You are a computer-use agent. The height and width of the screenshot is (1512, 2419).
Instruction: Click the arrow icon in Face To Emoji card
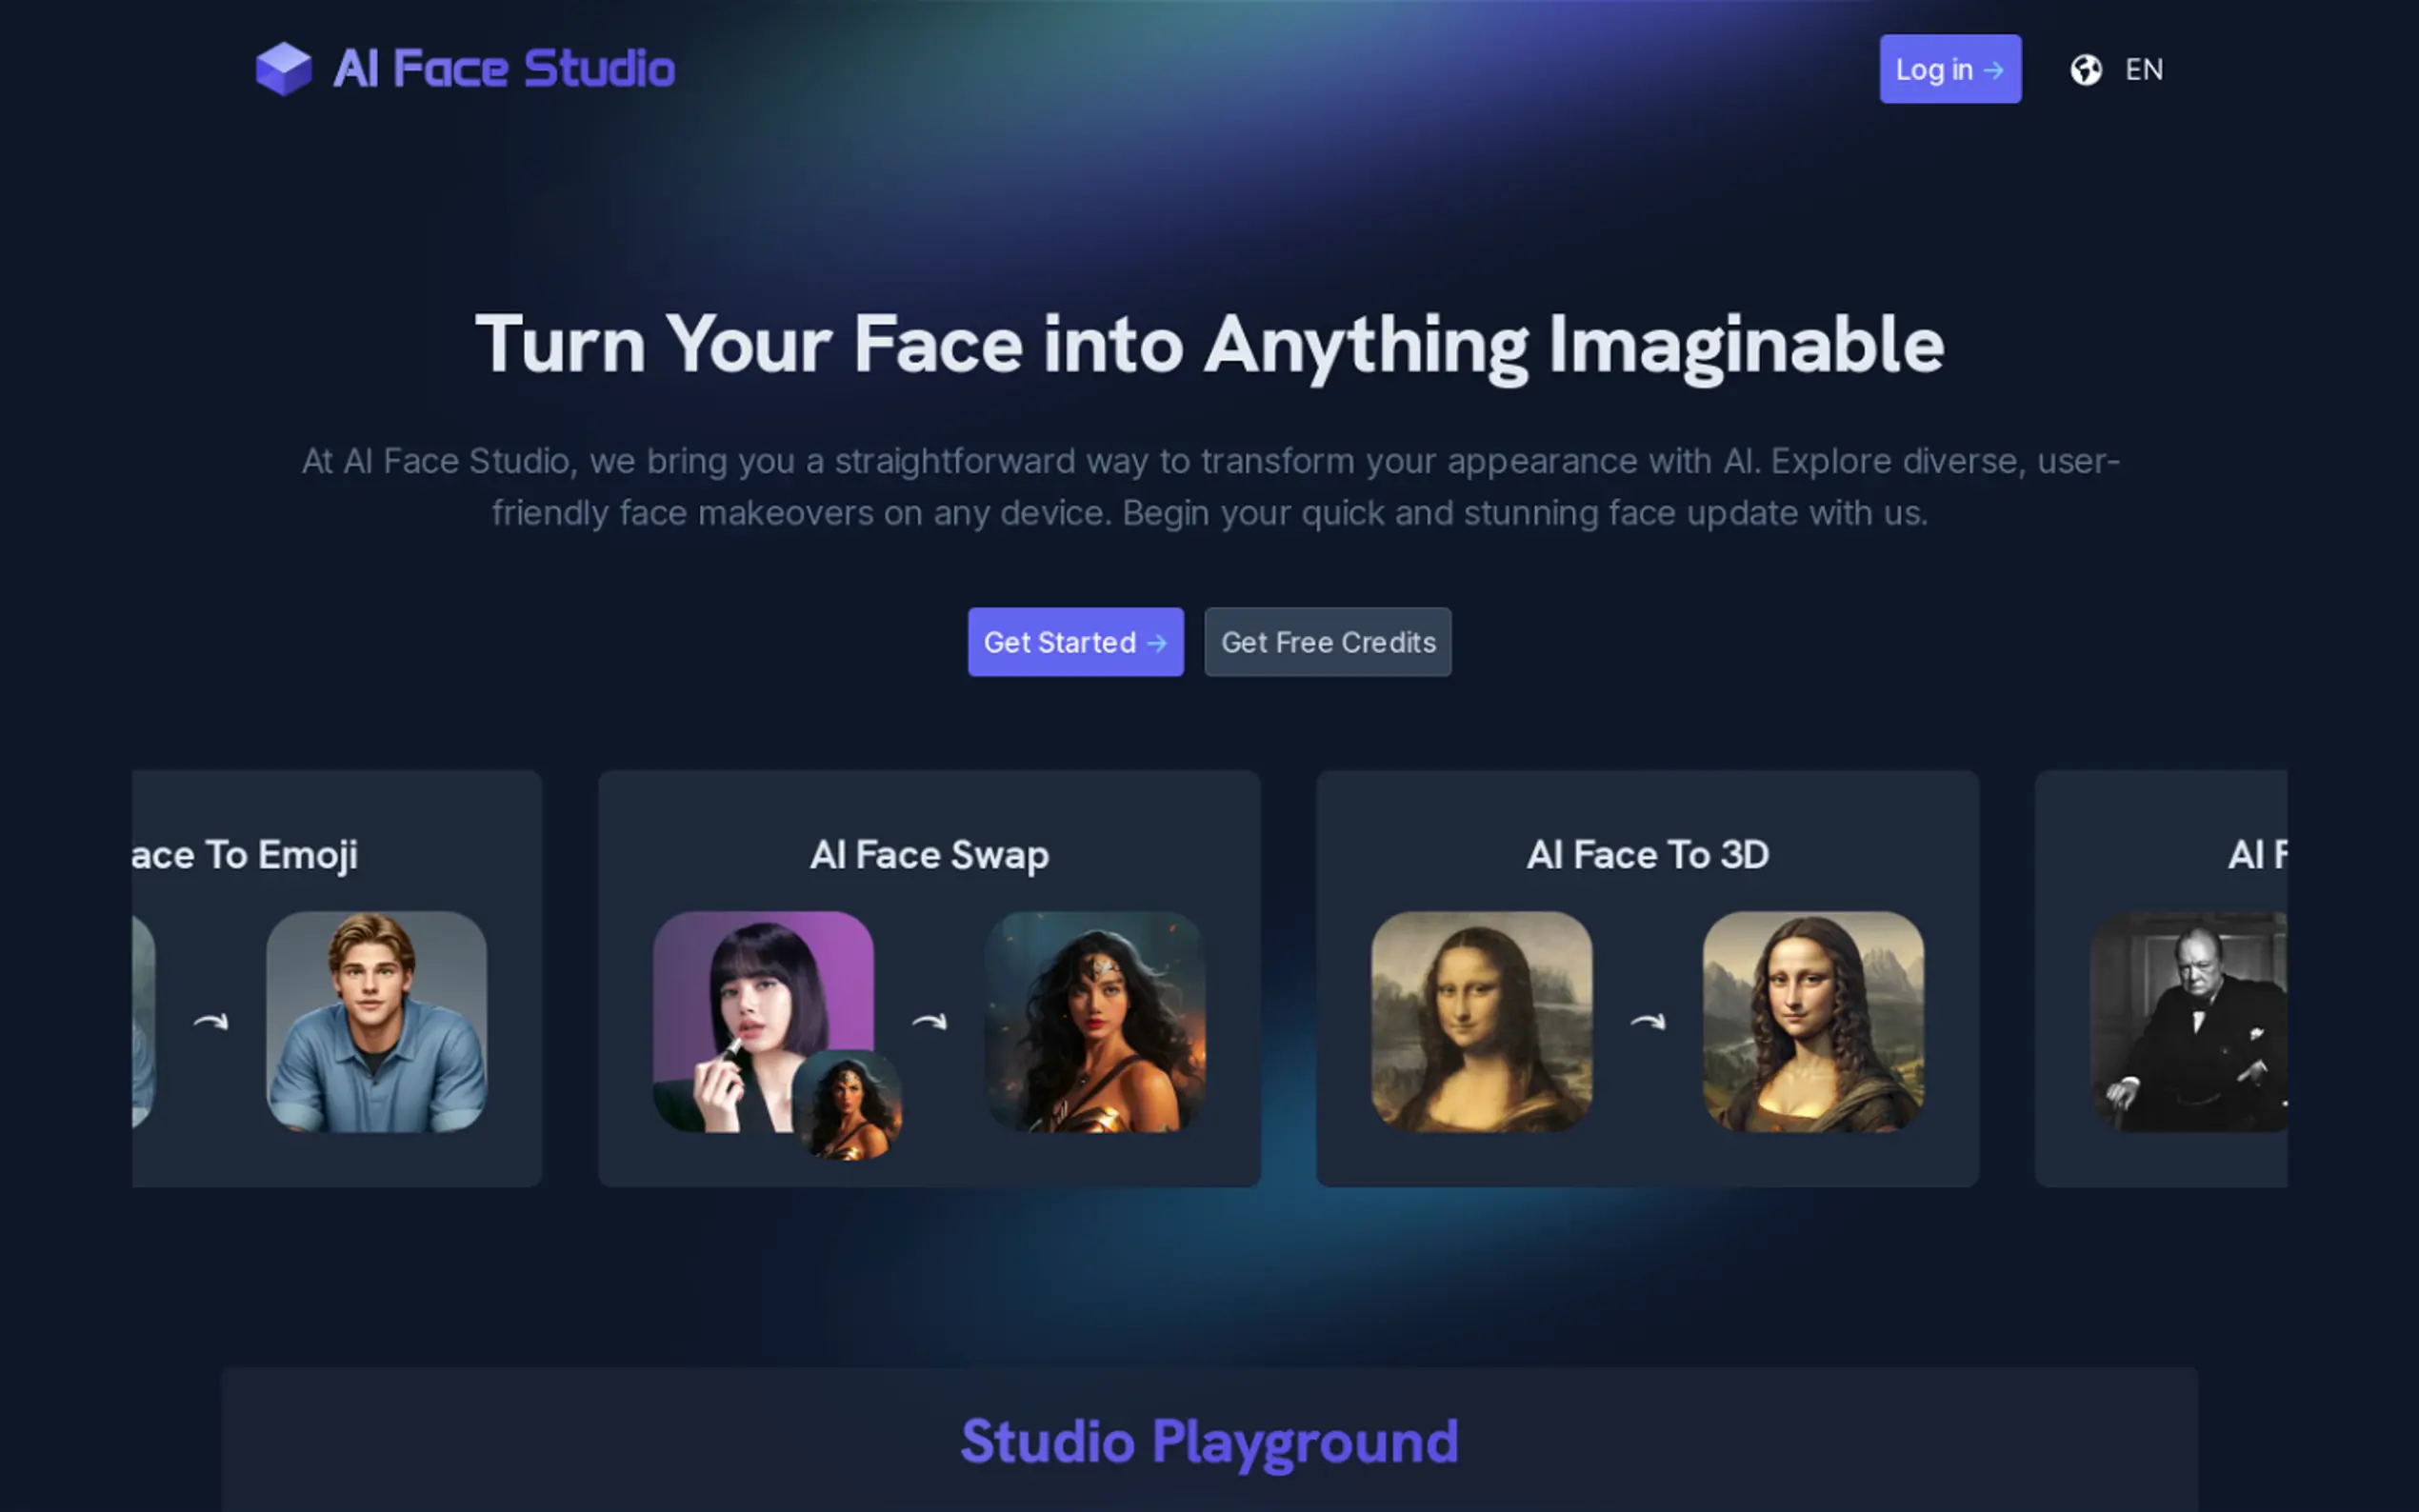[211, 1021]
